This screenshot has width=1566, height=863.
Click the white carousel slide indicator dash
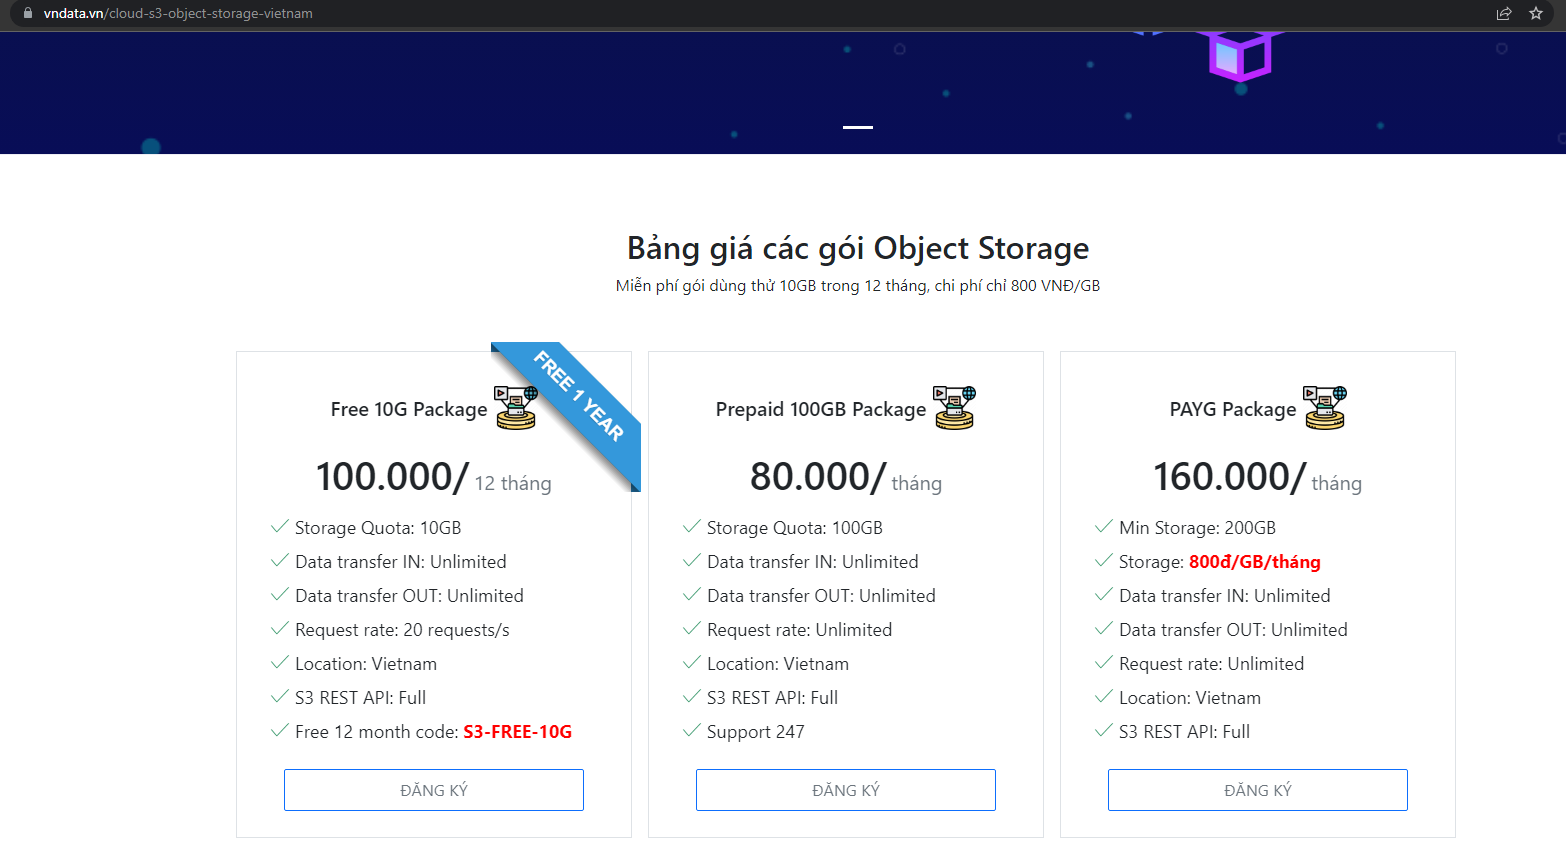coord(858,127)
